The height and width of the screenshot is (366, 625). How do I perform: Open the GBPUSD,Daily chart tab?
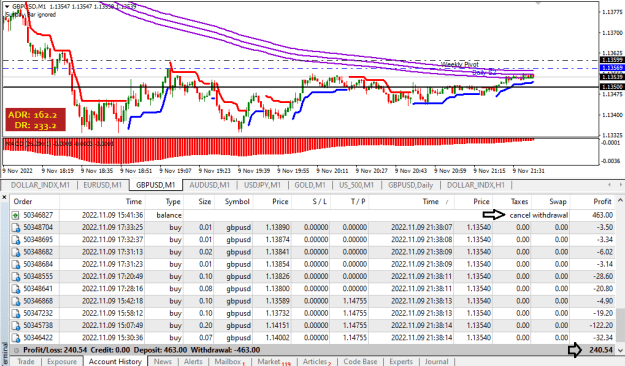[x=411, y=185]
